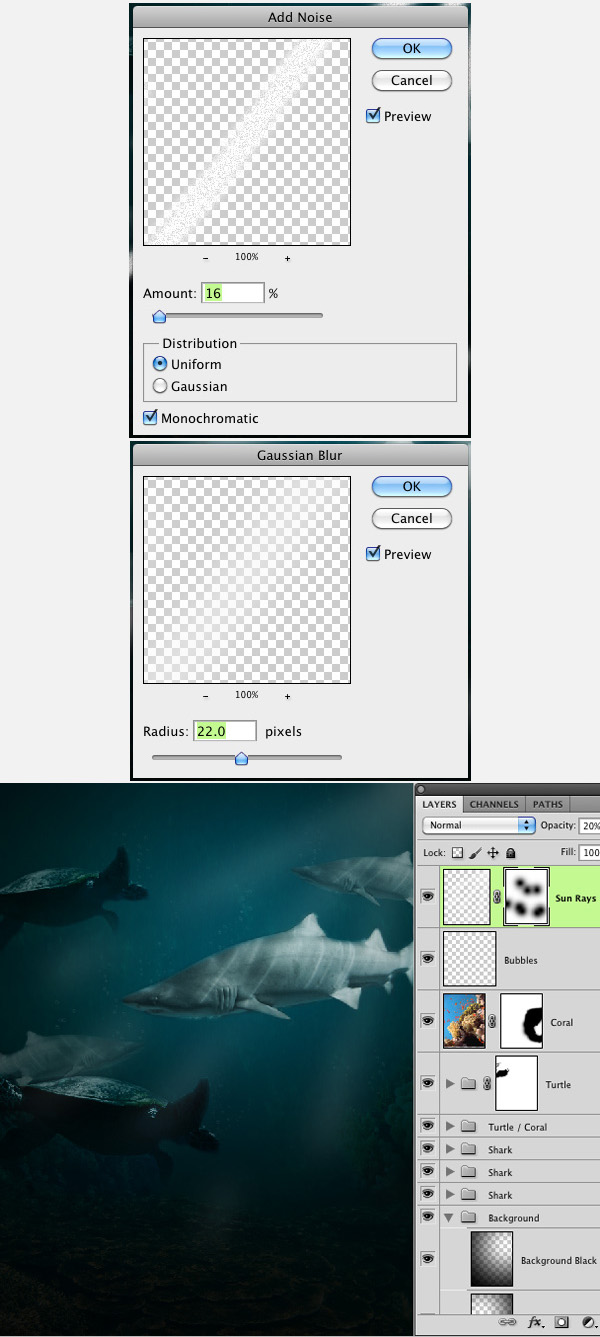Switch to the Channels tab
The width and height of the screenshot is (600, 1337).
(494, 804)
